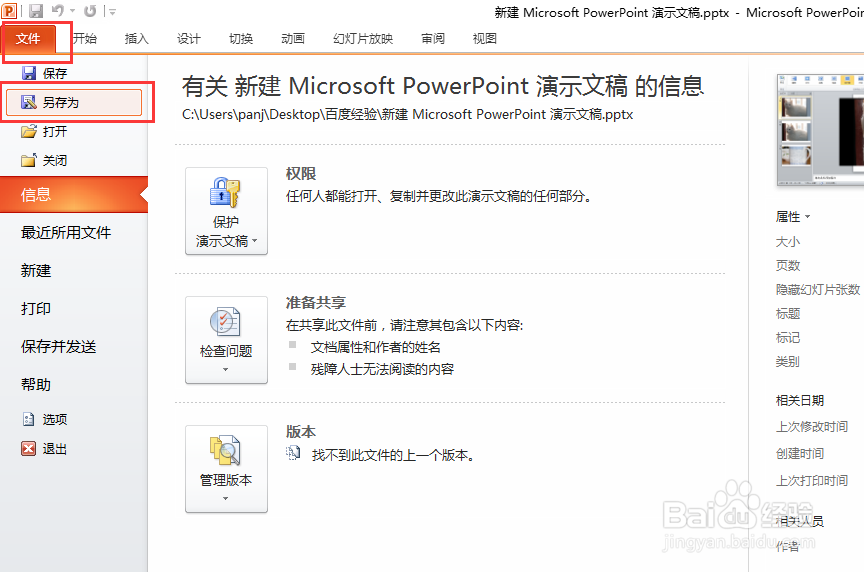This screenshot has width=864, height=572.
Task: Select 帮助 in the backstage menu
Action: point(36,385)
